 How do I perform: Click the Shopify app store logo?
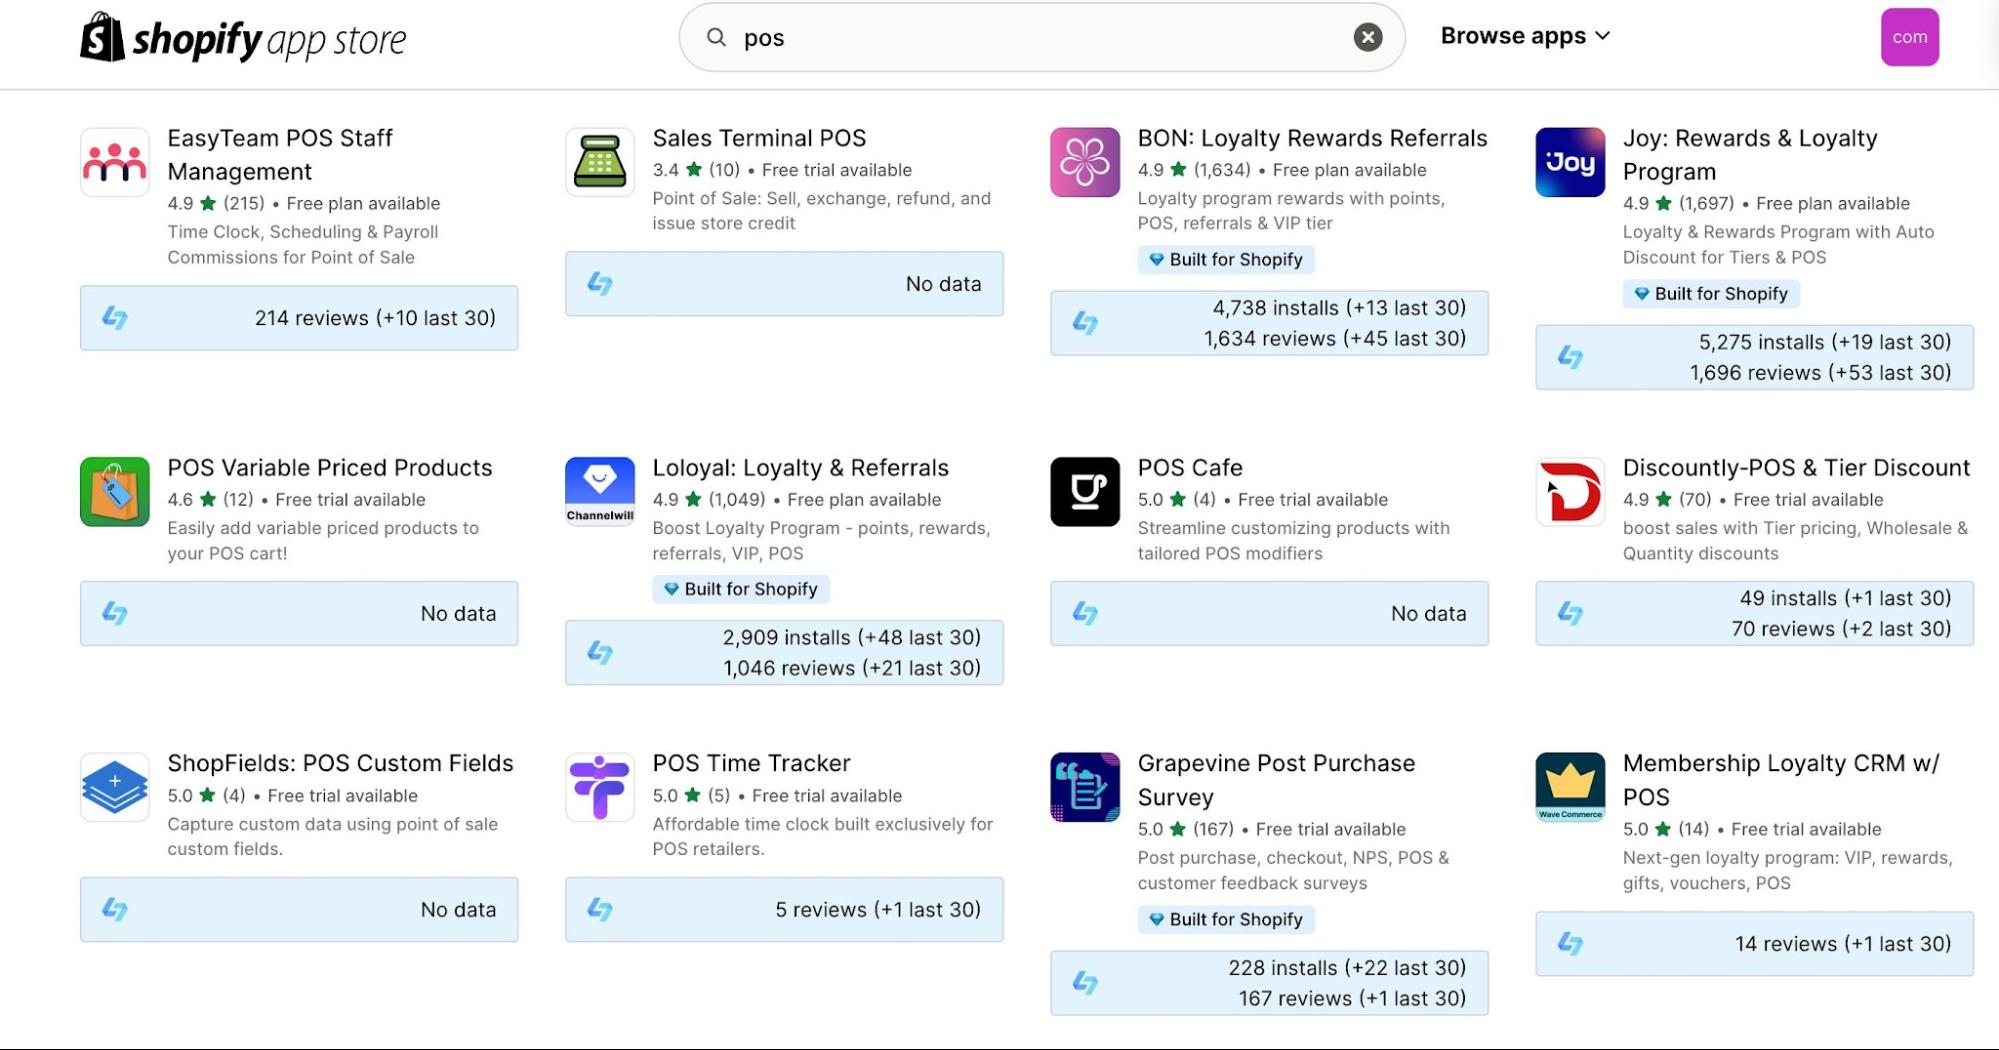pyautogui.click(x=243, y=38)
